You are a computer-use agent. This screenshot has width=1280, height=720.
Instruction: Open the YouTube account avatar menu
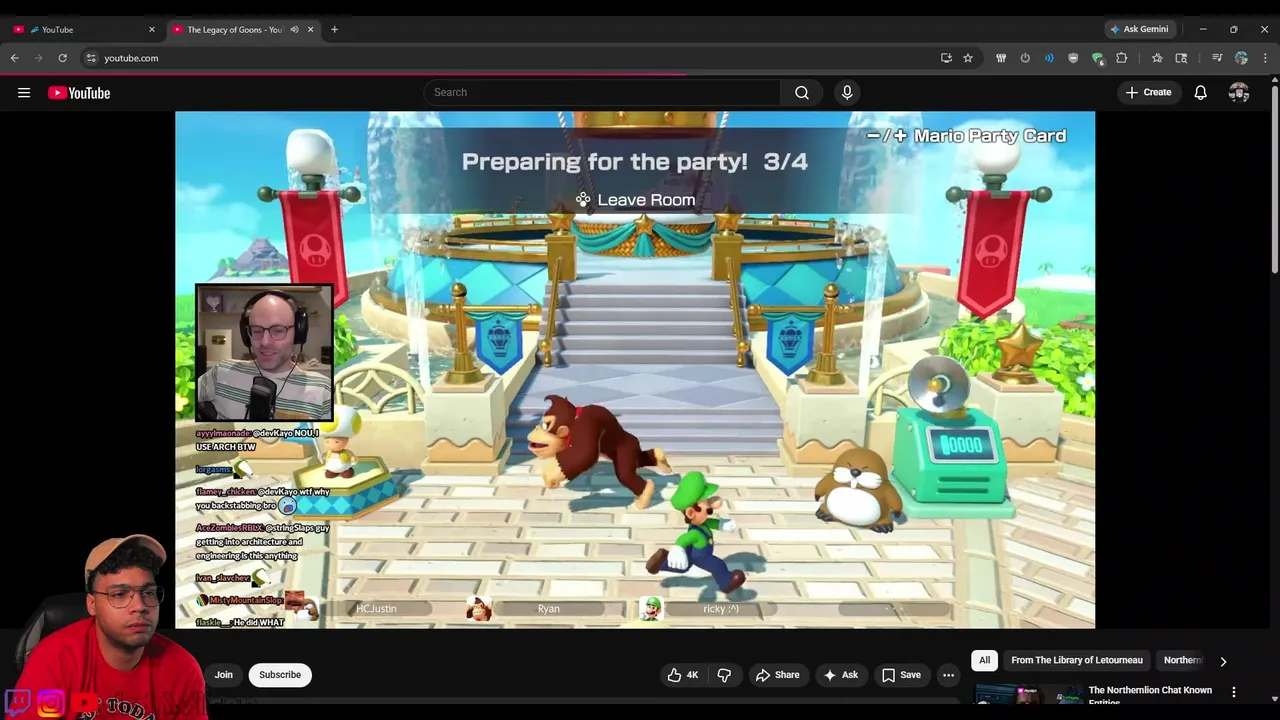point(1239,93)
